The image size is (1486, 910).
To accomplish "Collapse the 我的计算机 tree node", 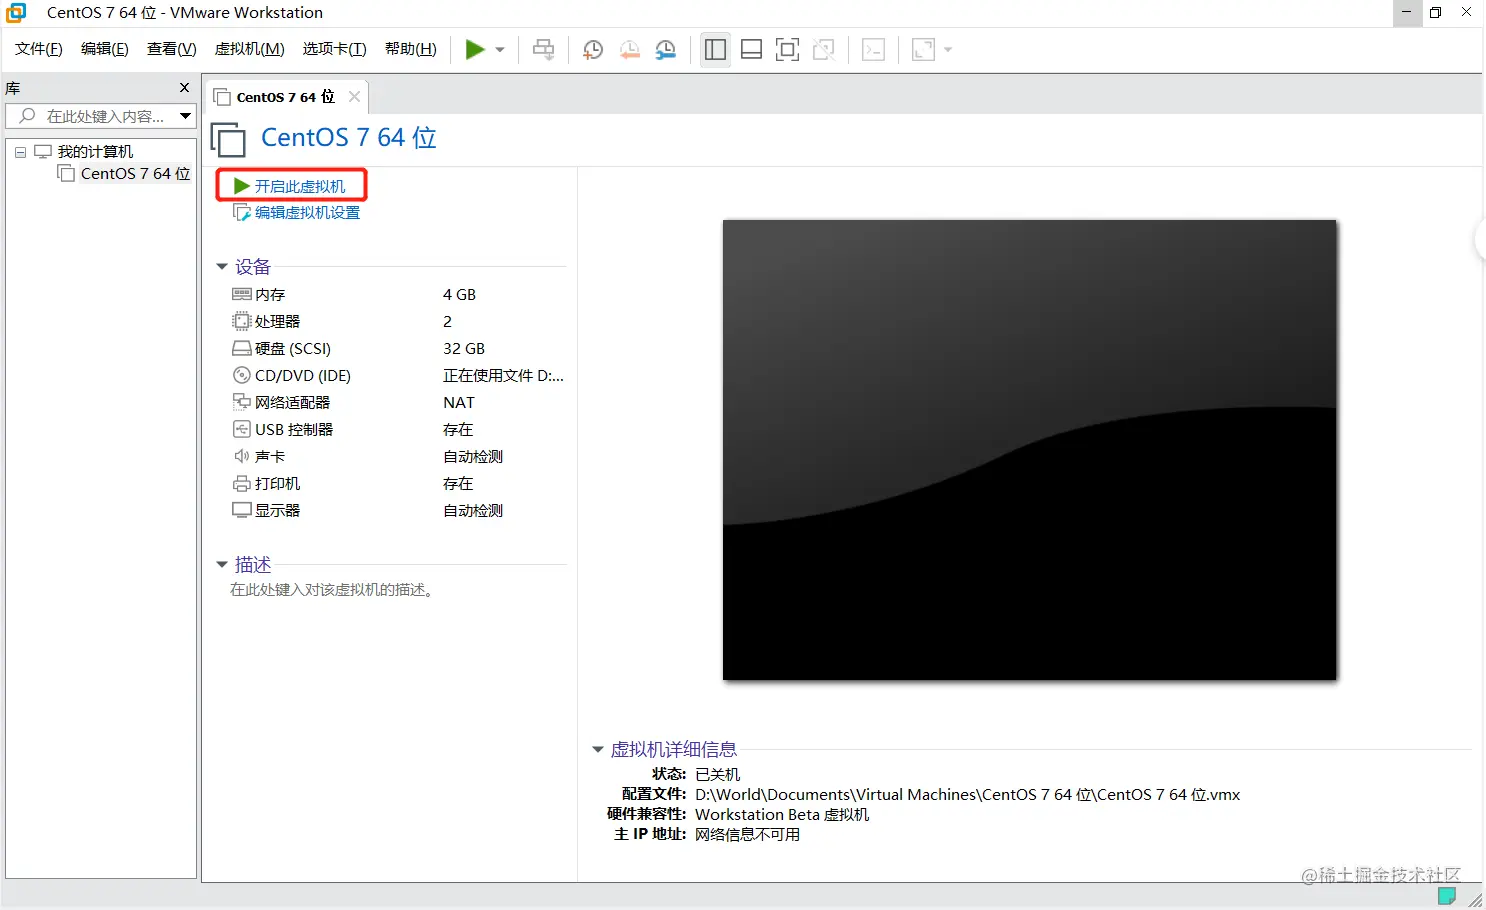I will (20, 152).
